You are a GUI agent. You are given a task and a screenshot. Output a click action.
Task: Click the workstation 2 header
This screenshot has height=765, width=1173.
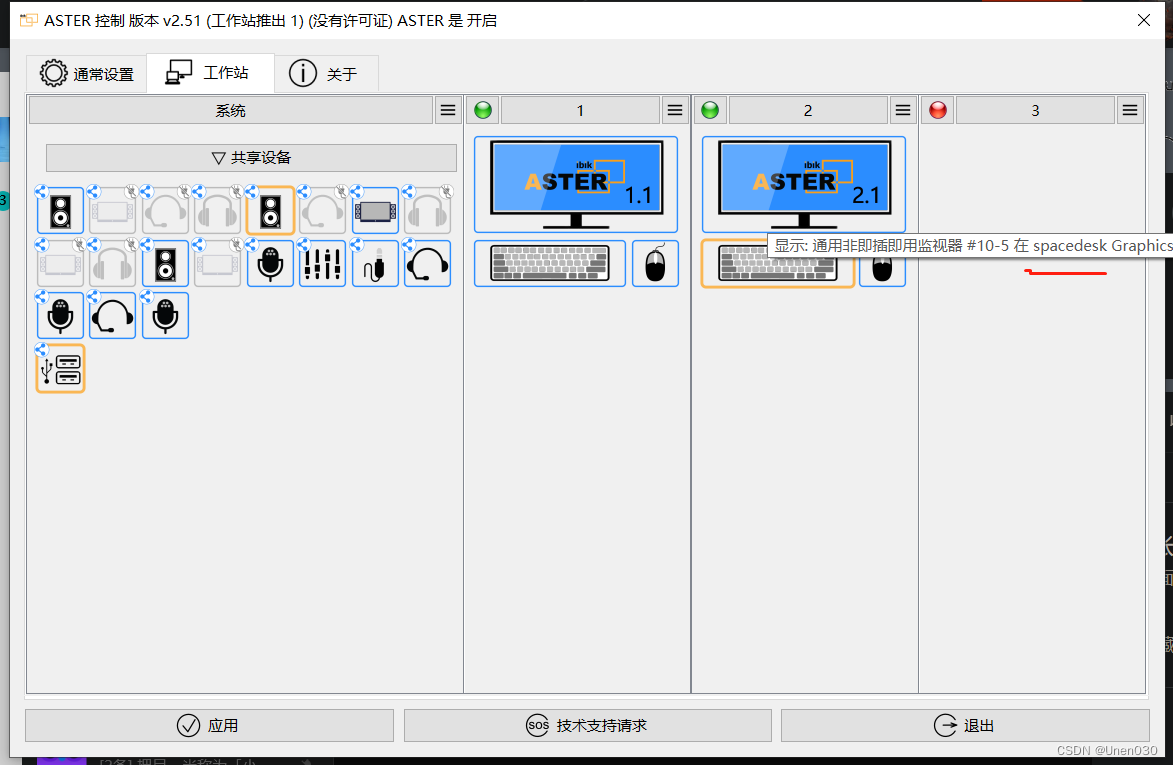(808, 111)
